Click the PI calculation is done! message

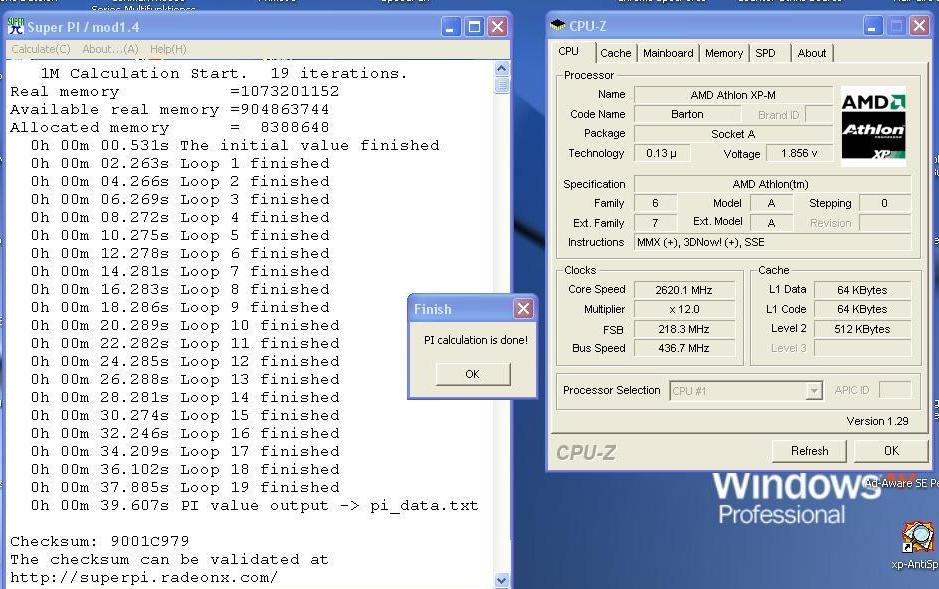[x=476, y=340]
